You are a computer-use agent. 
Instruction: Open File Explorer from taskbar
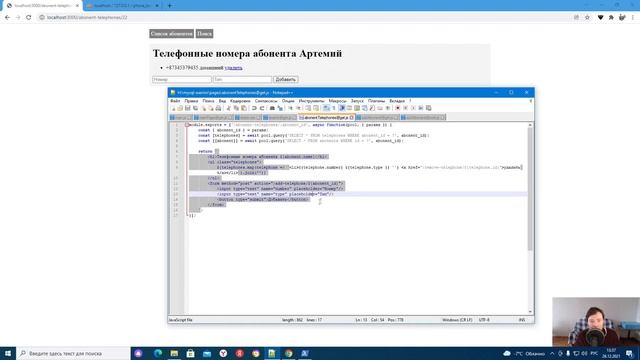[174, 353]
